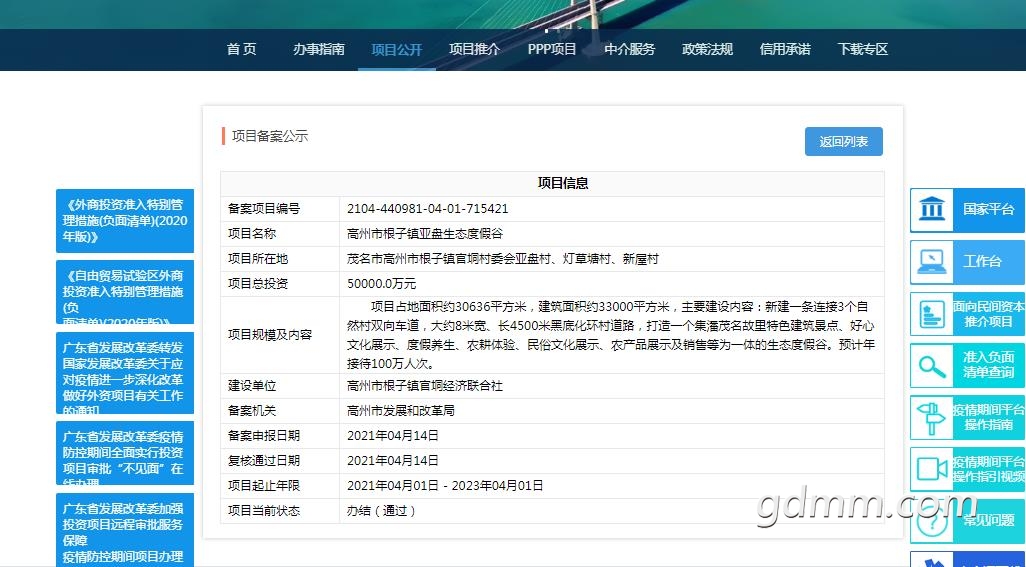This screenshot has height=567, width=1026.
Task: Click the 项目总投资 row label
Action: tap(258, 283)
